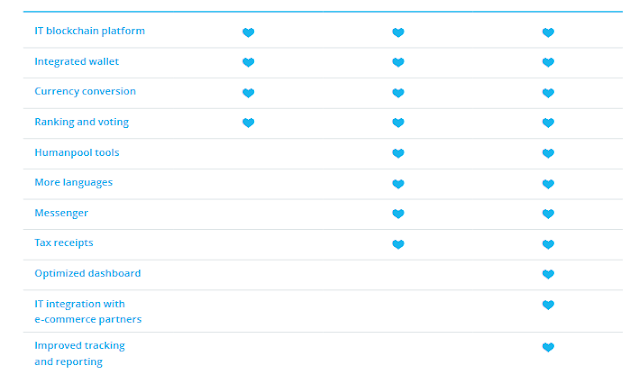Click the last-column heart for Tax receipts
This screenshot has width=640, height=375.
click(x=548, y=244)
